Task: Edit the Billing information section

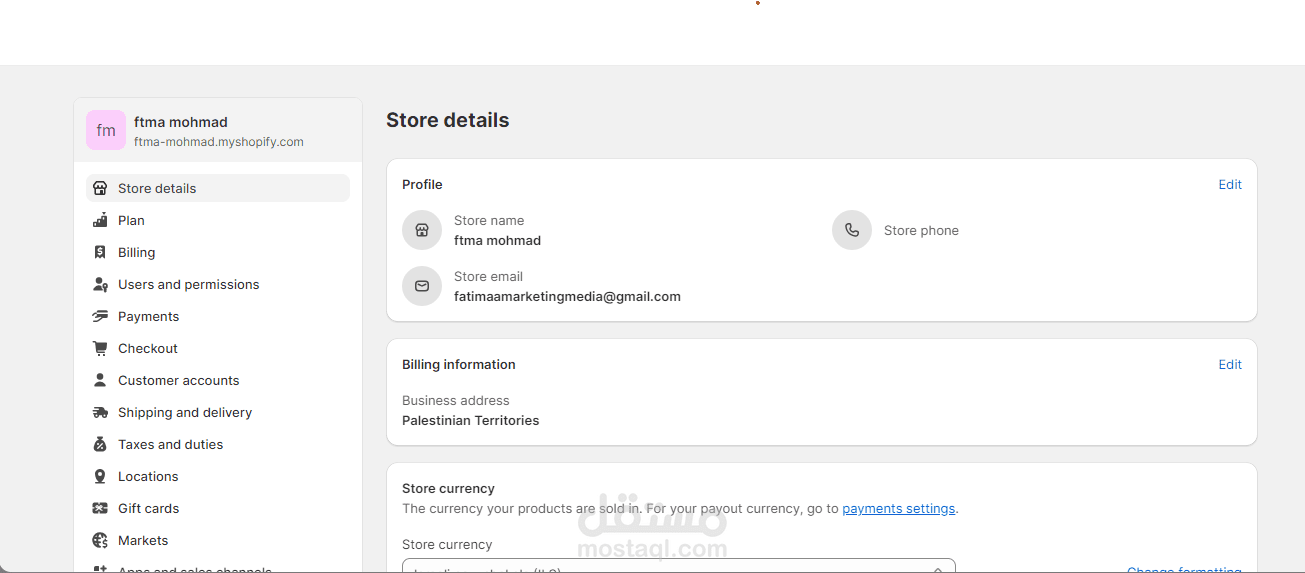Action: [1230, 364]
